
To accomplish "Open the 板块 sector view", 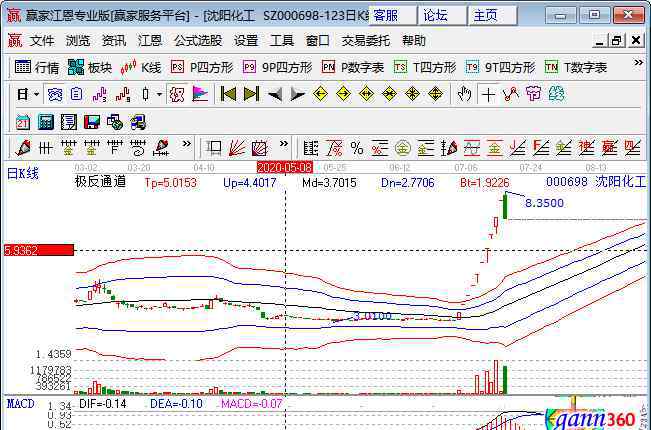I will [90, 67].
